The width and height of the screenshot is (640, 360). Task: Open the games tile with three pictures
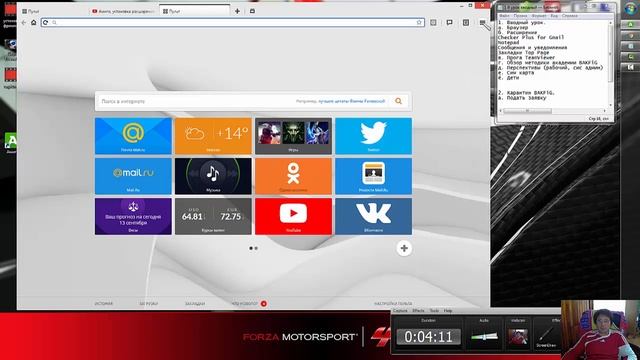pos(293,136)
